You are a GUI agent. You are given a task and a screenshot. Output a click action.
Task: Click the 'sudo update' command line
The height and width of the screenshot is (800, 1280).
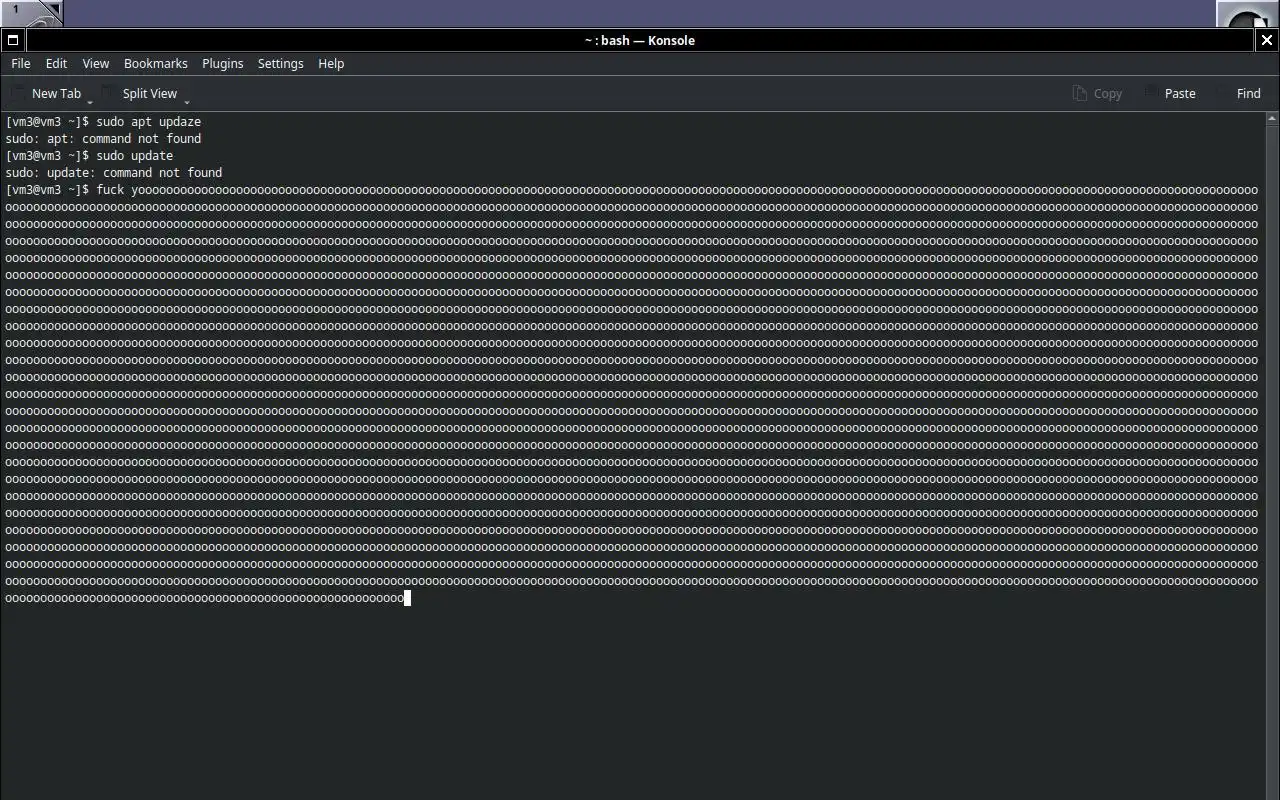[x=89, y=155]
